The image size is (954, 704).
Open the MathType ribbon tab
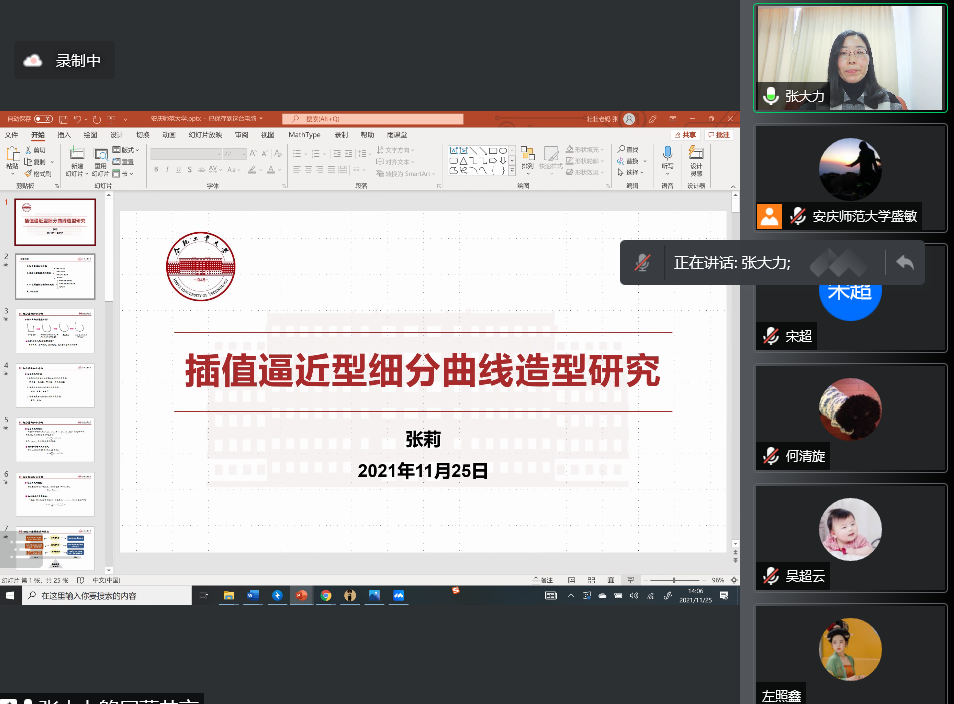click(x=304, y=135)
